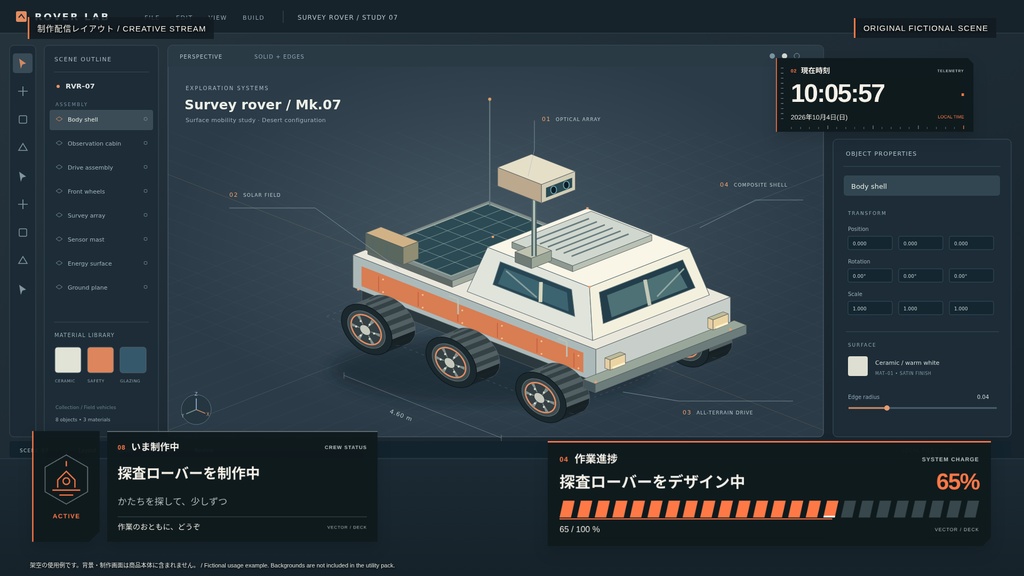Choose the SOLID + EDGES display mode
This screenshot has width=1024, height=576.
(279, 57)
